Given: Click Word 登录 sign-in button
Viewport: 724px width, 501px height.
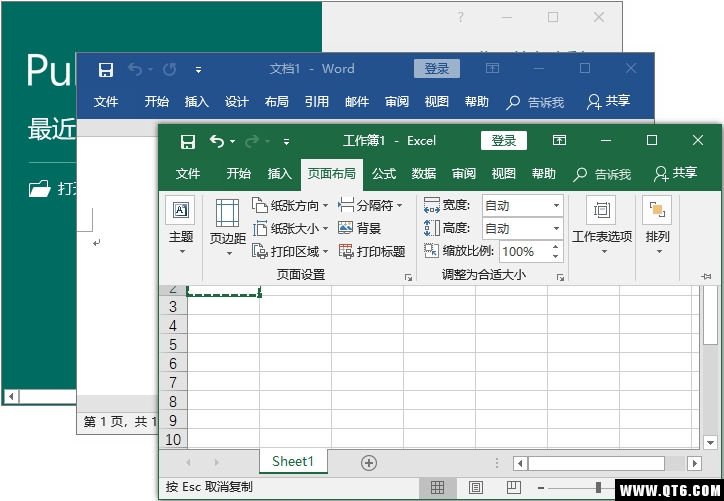Looking at the screenshot, I should click(437, 68).
